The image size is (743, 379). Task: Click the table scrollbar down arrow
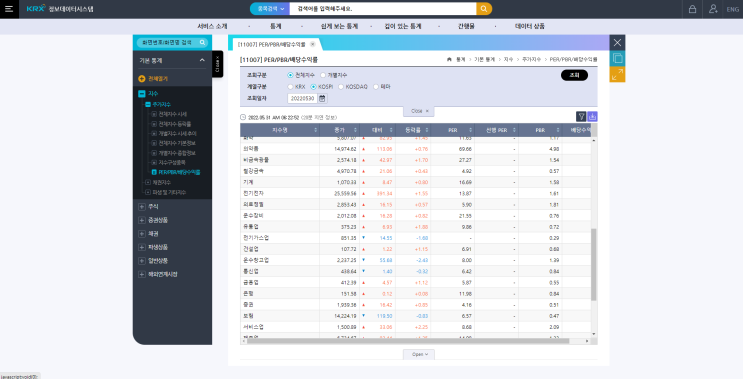pos(594,334)
